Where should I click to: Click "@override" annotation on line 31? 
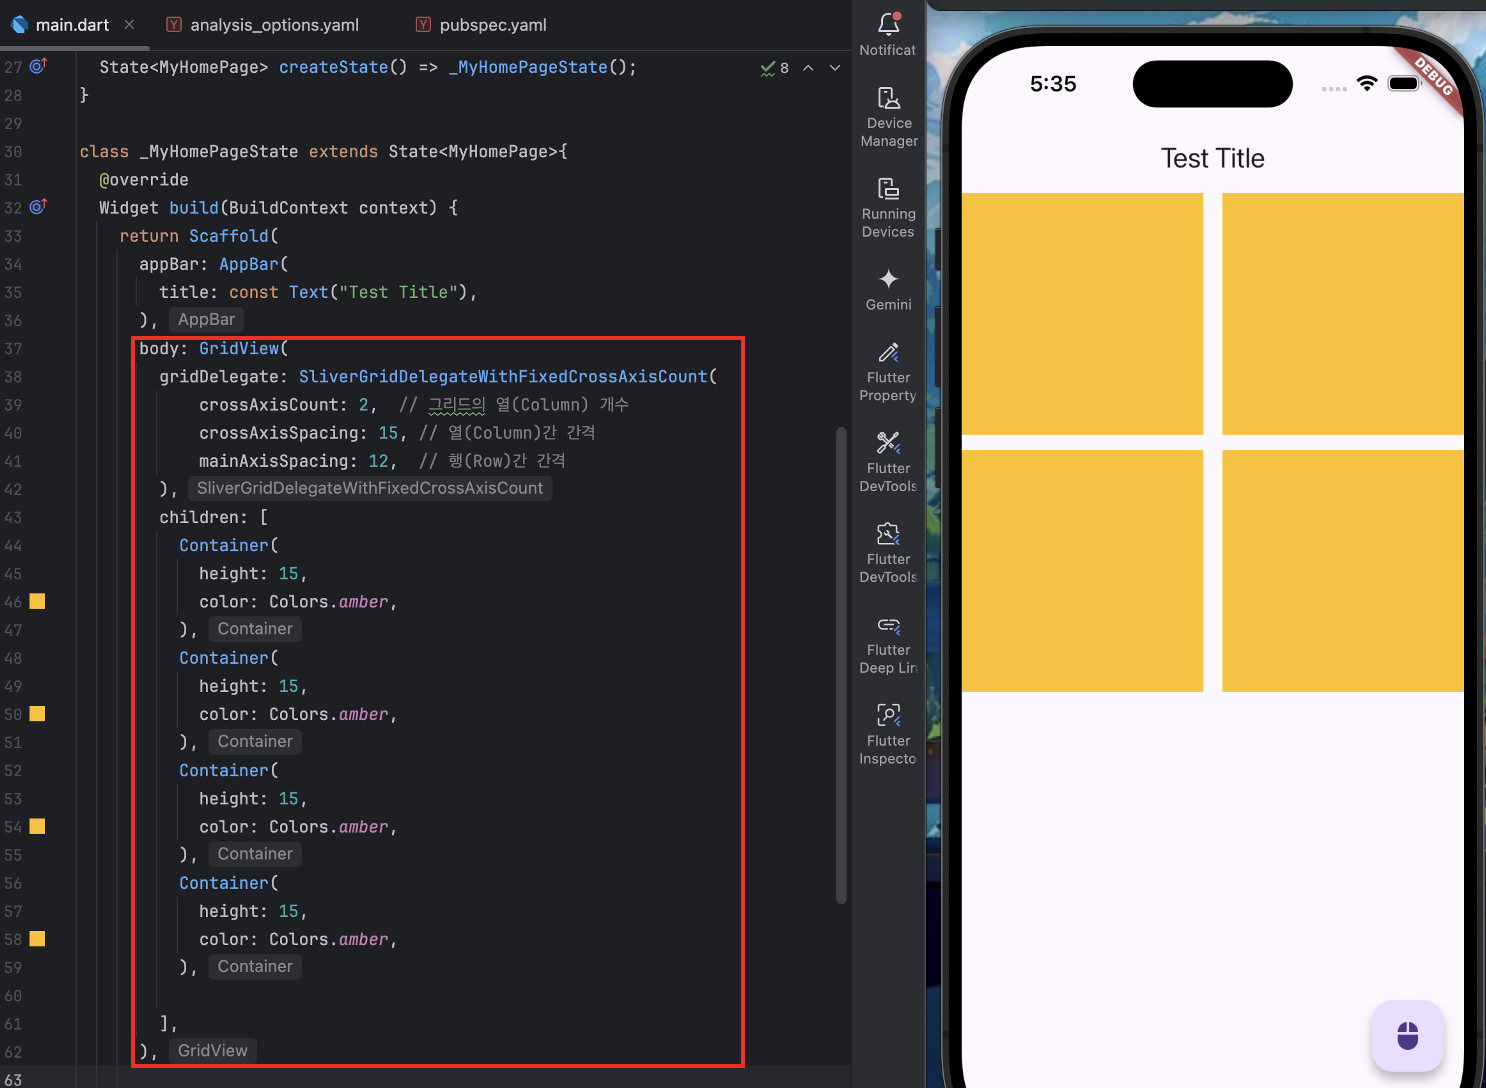(144, 180)
